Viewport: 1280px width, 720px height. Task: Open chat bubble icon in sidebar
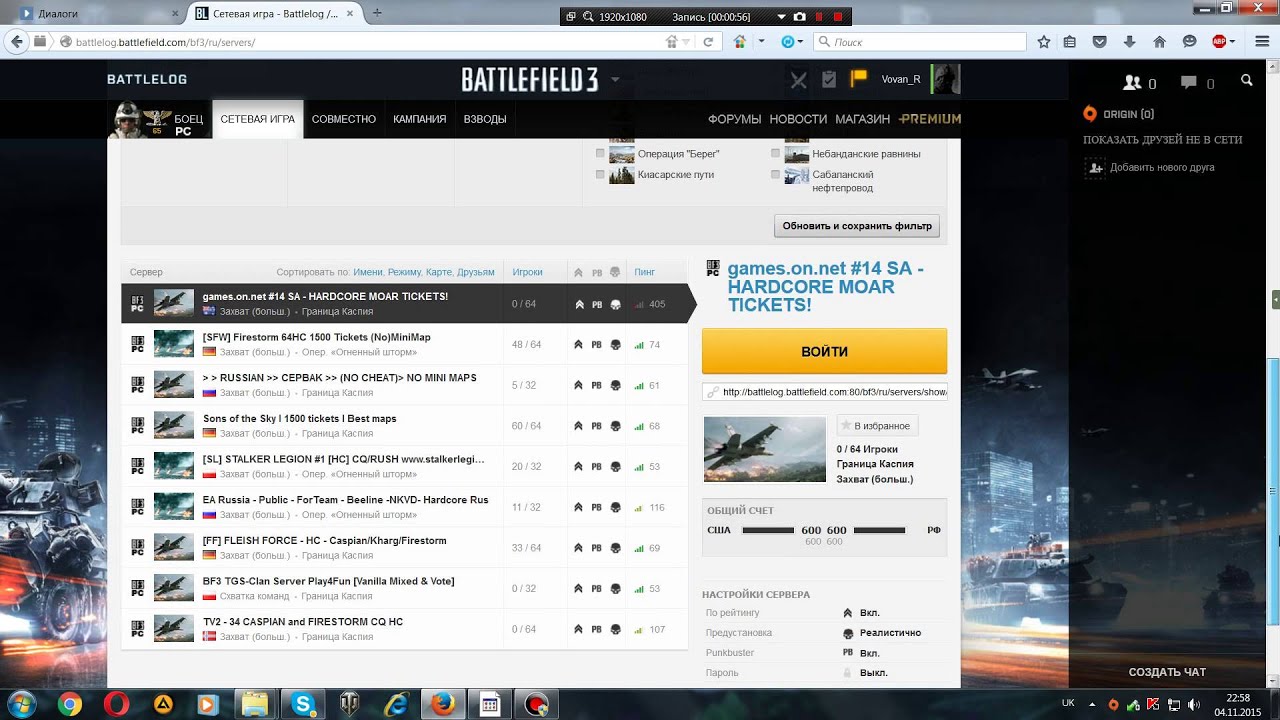click(x=1188, y=83)
